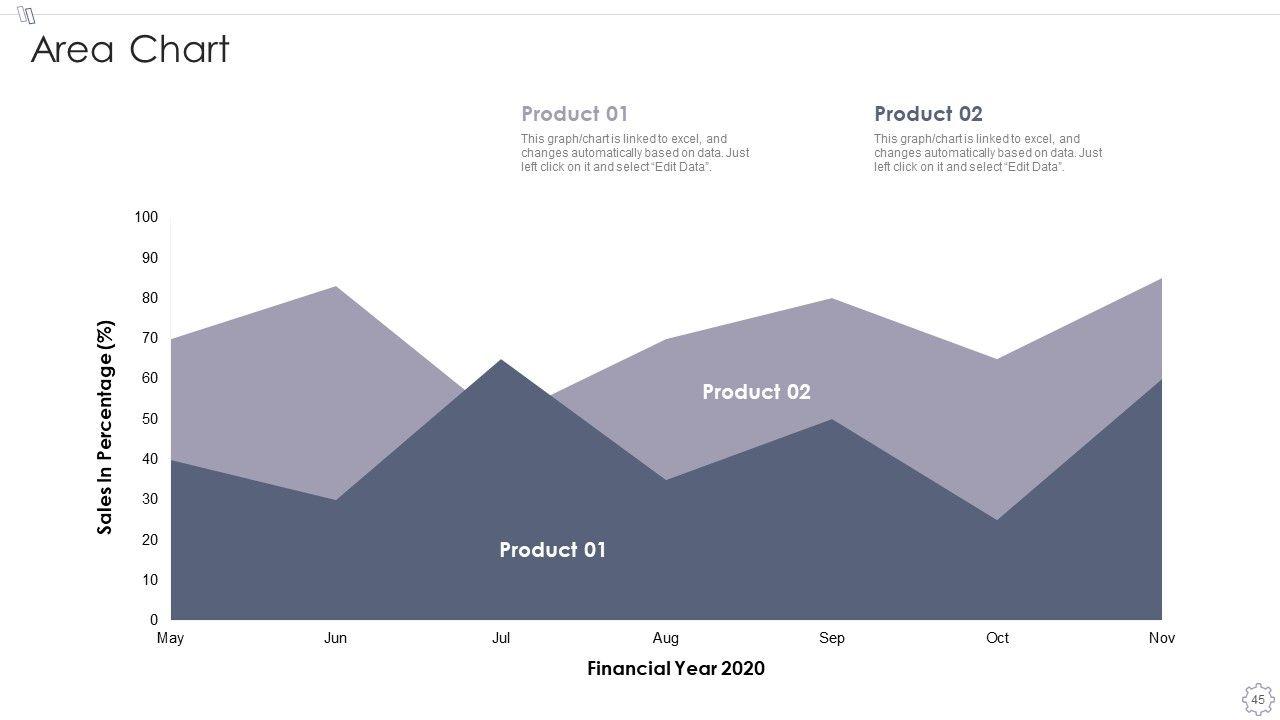Click the Sep label on the horizontal axis
Viewport: 1280px width, 720px height.
click(x=832, y=638)
